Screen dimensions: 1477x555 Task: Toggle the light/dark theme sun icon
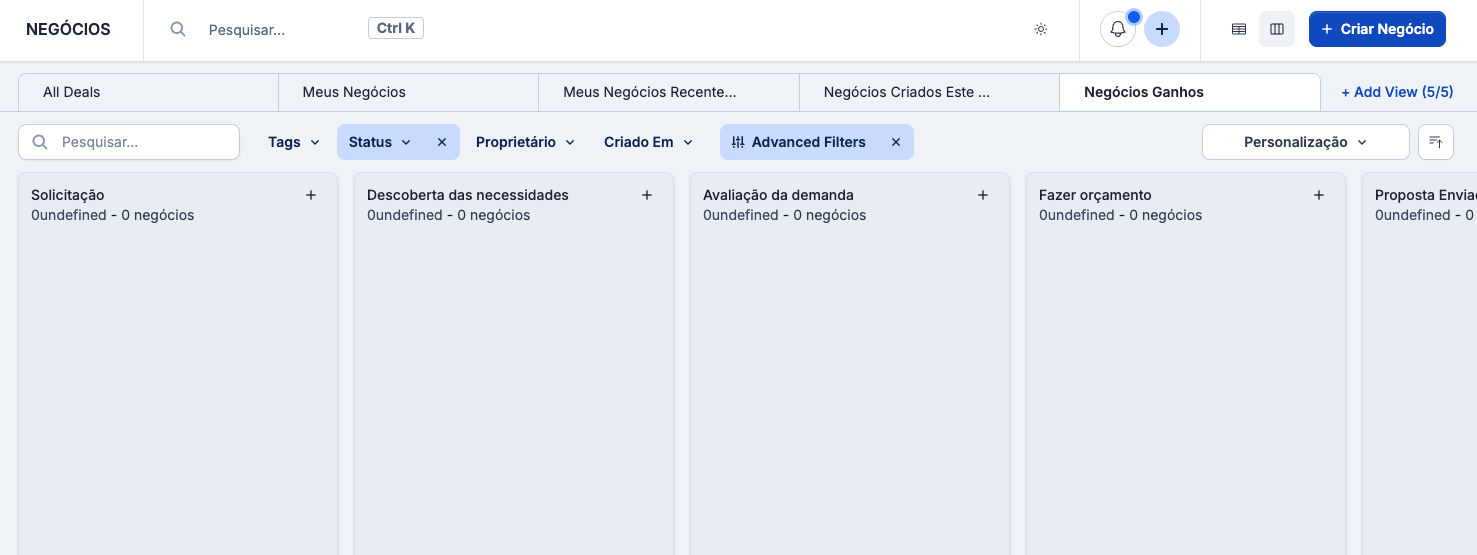(x=1041, y=29)
